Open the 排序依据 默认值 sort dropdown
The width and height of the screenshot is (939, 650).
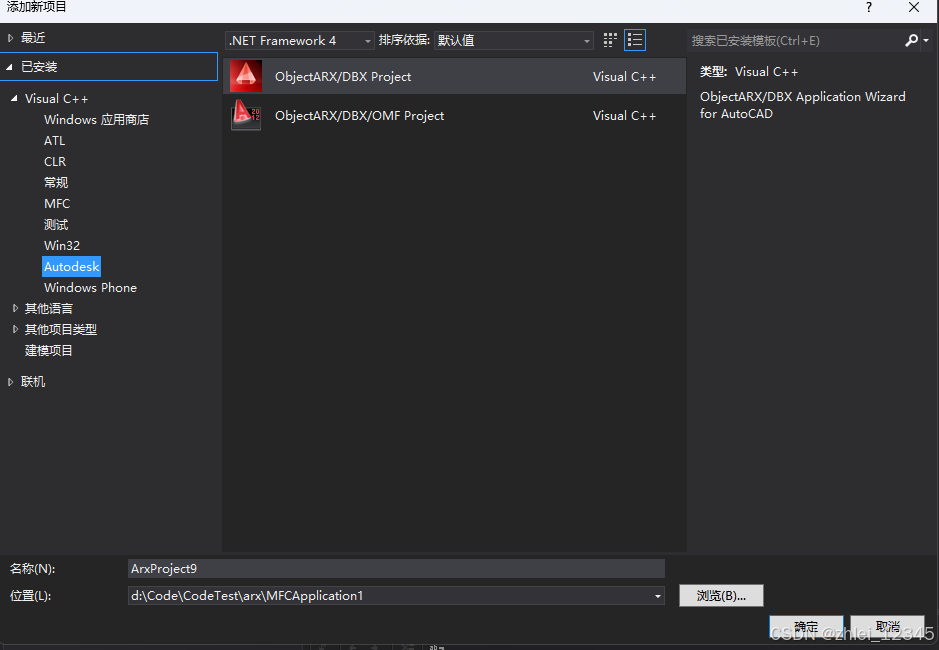[514, 40]
